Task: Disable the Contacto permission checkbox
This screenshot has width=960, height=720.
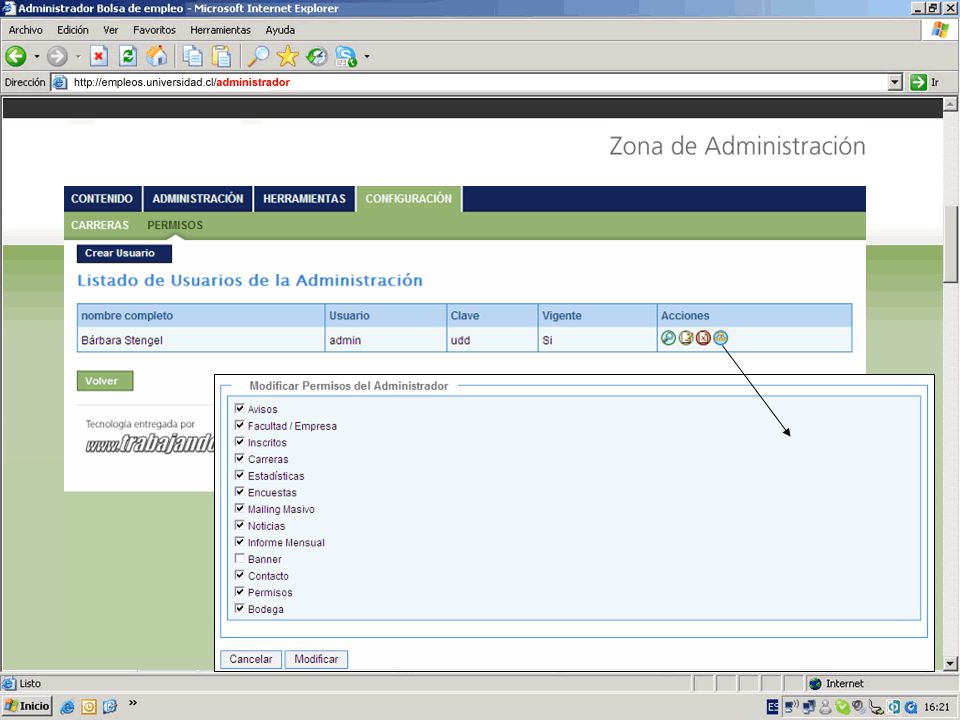Action: (x=240, y=575)
